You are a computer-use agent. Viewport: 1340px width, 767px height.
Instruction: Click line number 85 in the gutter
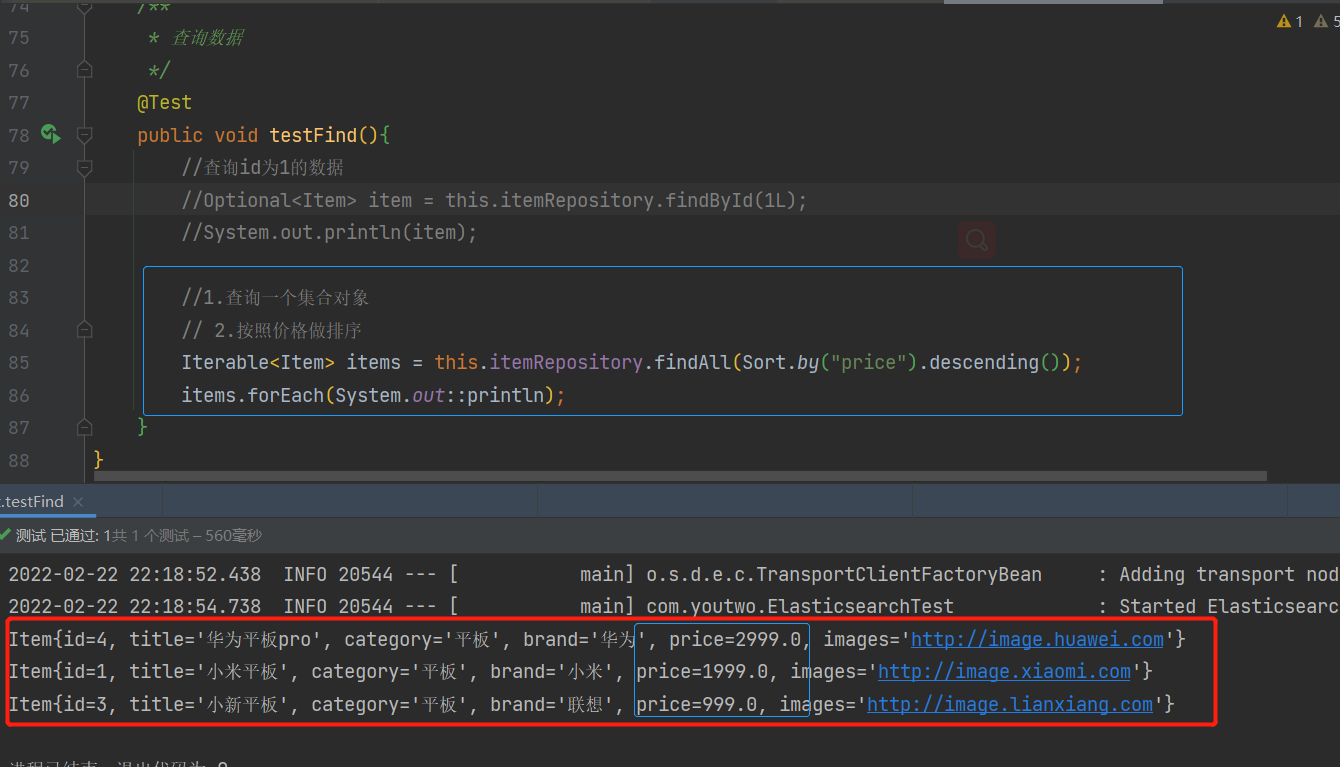click(19, 362)
